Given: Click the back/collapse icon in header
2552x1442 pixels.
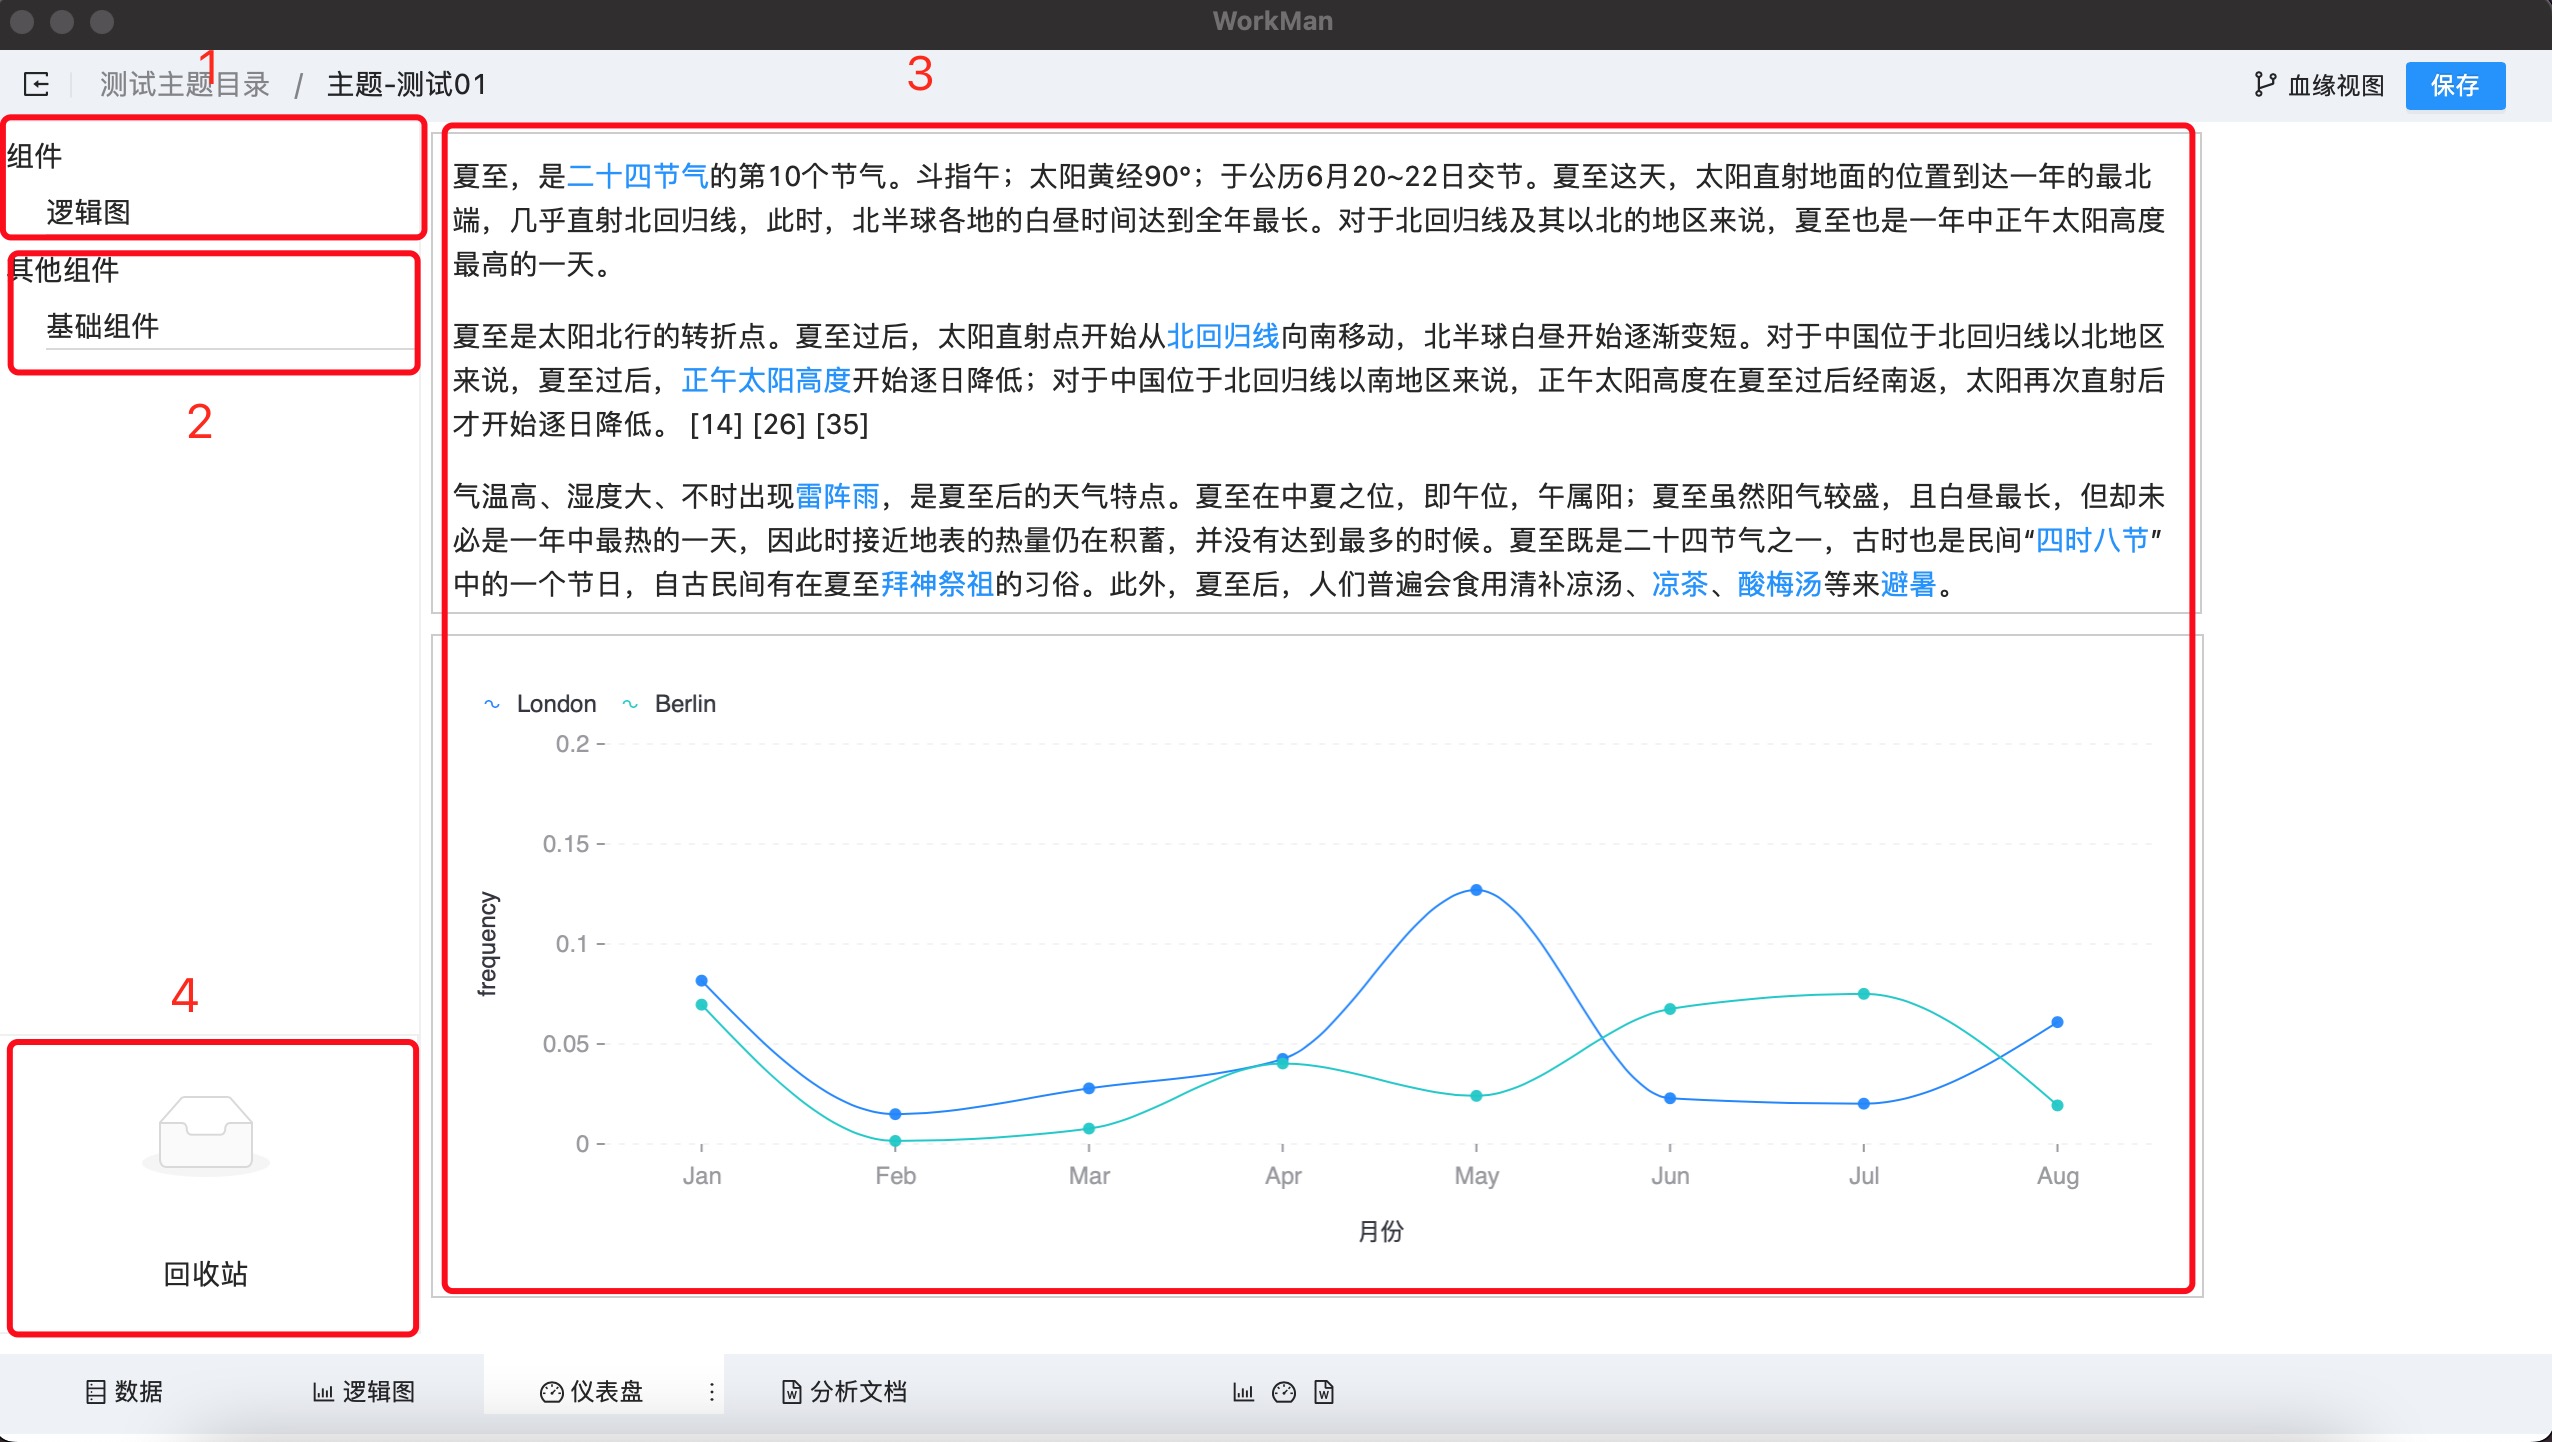Looking at the screenshot, I should point(36,84).
